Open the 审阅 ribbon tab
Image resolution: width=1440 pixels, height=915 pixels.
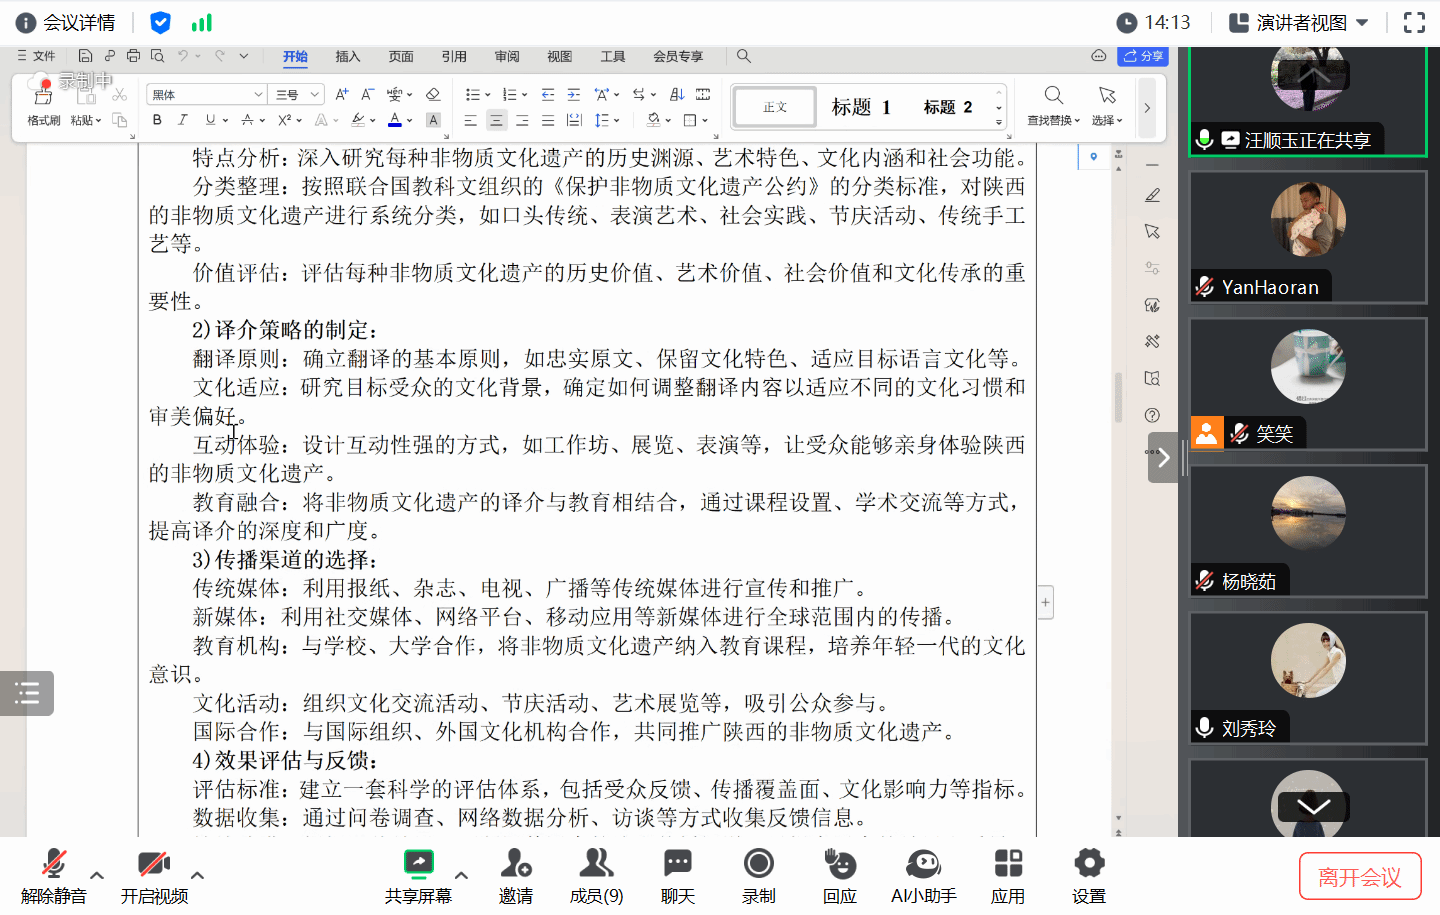tap(507, 56)
